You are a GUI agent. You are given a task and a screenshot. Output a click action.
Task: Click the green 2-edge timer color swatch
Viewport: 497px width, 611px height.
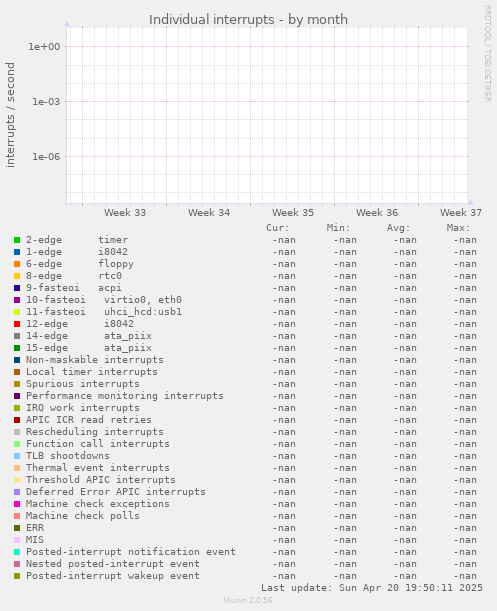(x=17, y=240)
